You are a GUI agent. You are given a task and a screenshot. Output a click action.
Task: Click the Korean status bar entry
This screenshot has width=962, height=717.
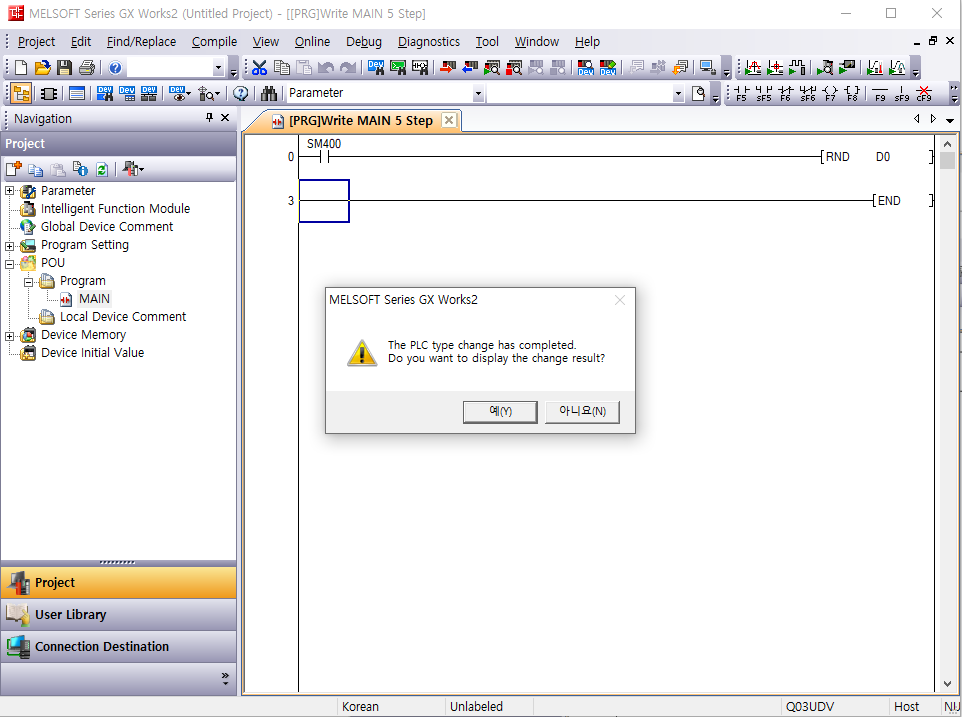[x=360, y=707]
